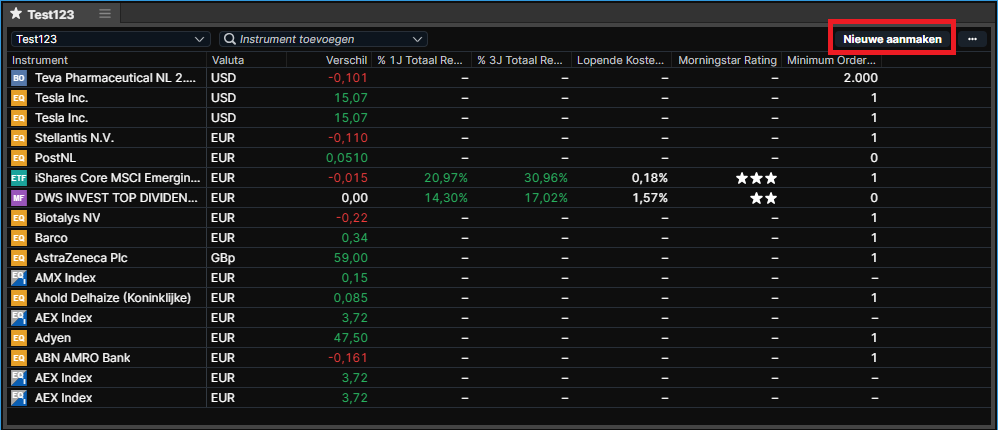Sort by the Lopende Koste... column header
Viewport: 998px width, 430px height.
[621, 60]
